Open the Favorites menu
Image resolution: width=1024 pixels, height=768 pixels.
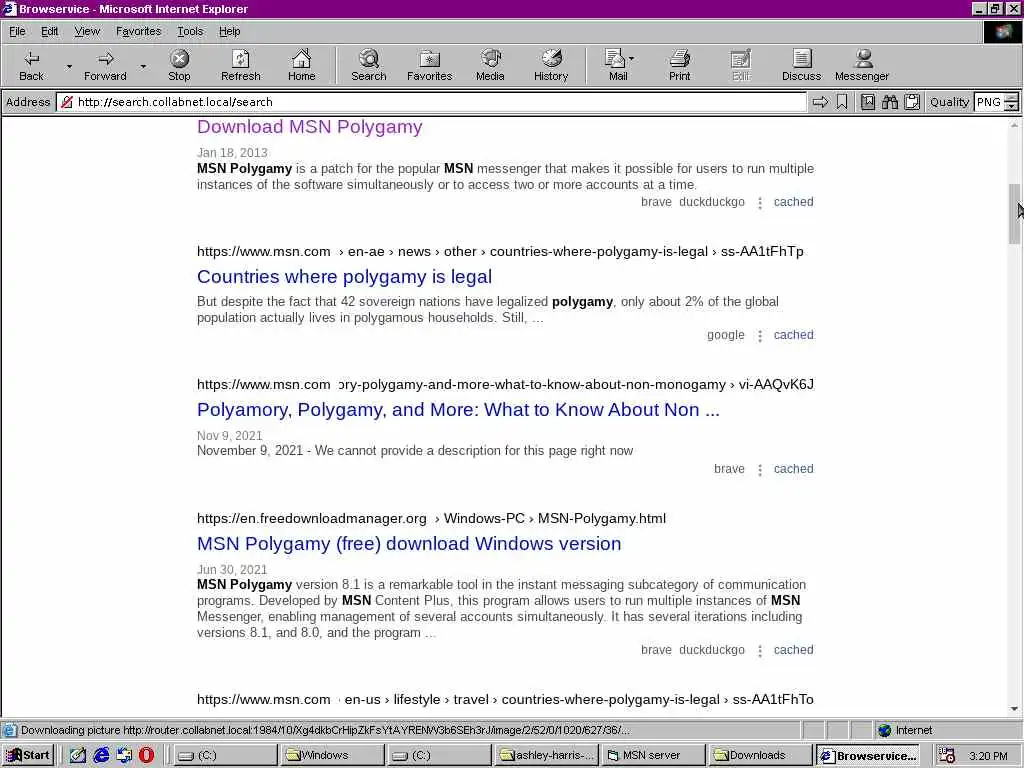tap(138, 31)
